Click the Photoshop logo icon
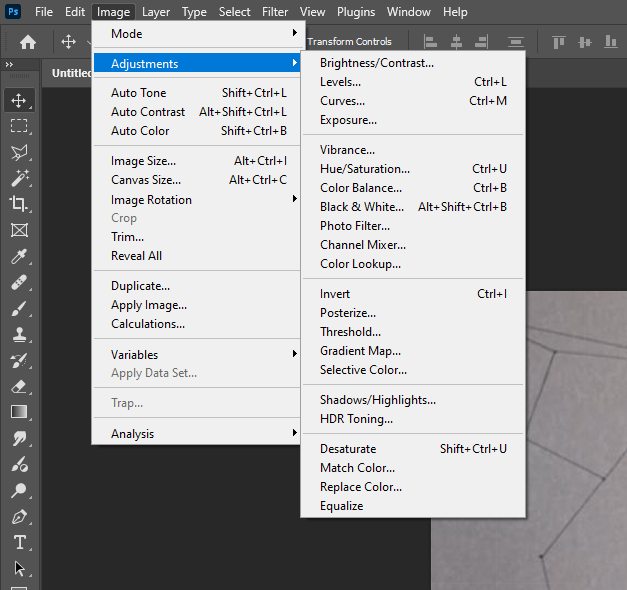The image size is (627, 590). click(13, 11)
